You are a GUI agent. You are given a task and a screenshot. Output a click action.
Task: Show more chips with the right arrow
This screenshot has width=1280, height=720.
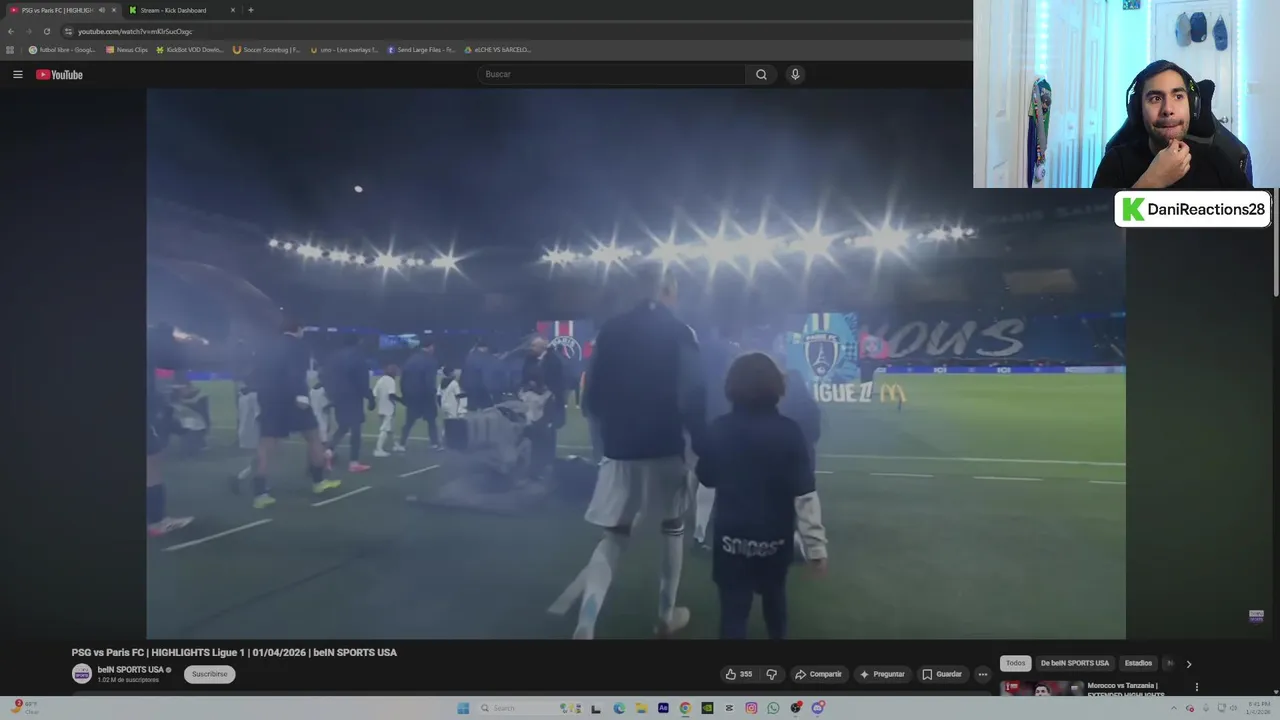1188,664
